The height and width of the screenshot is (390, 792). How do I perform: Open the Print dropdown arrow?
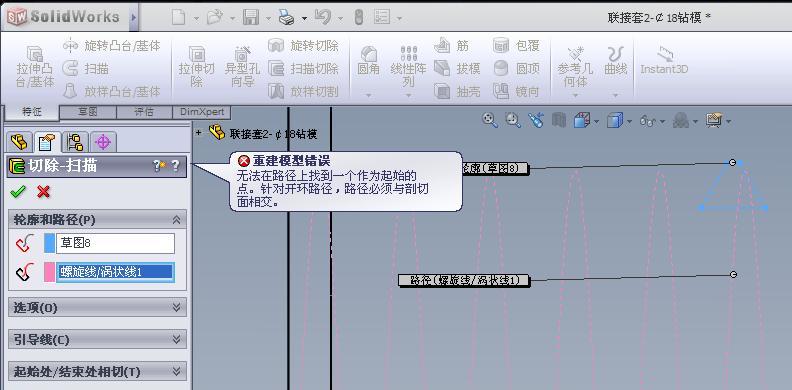[x=305, y=18]
